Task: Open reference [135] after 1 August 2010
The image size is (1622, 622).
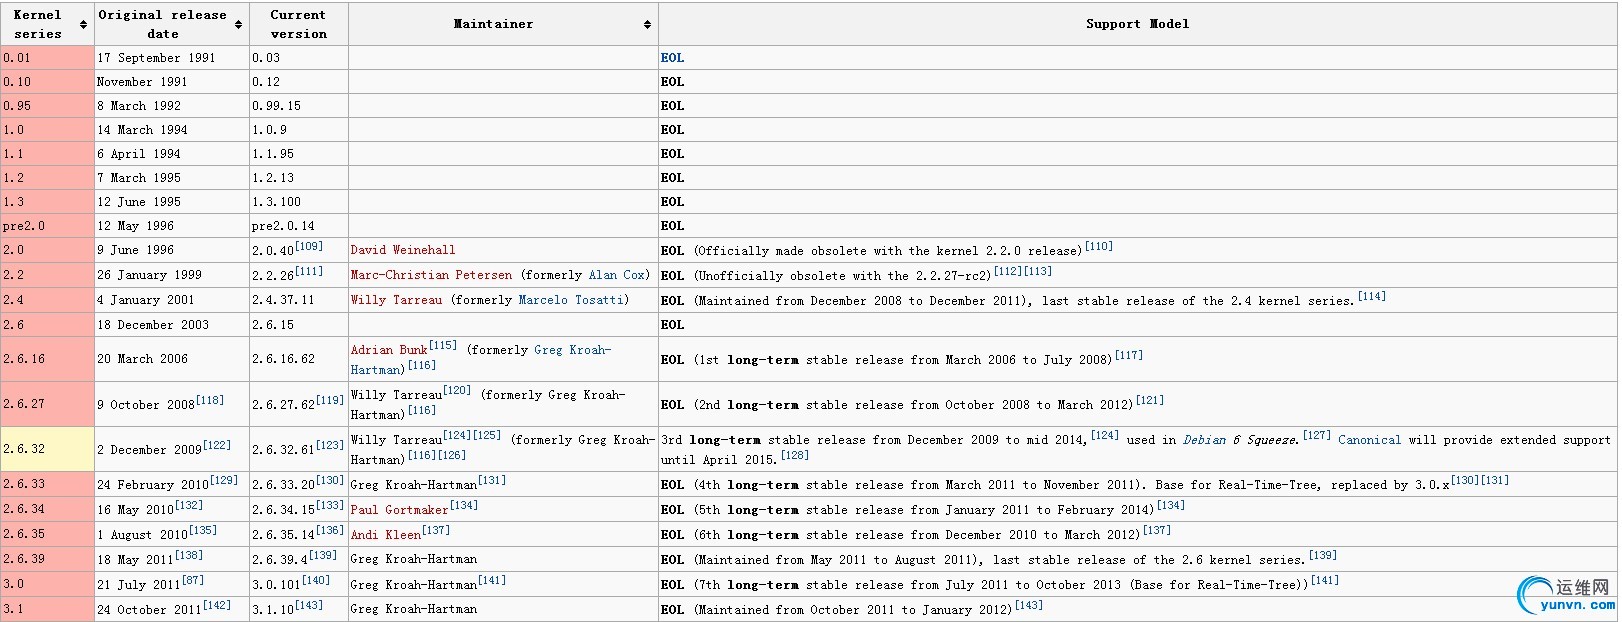Action: tap(203, 530)
